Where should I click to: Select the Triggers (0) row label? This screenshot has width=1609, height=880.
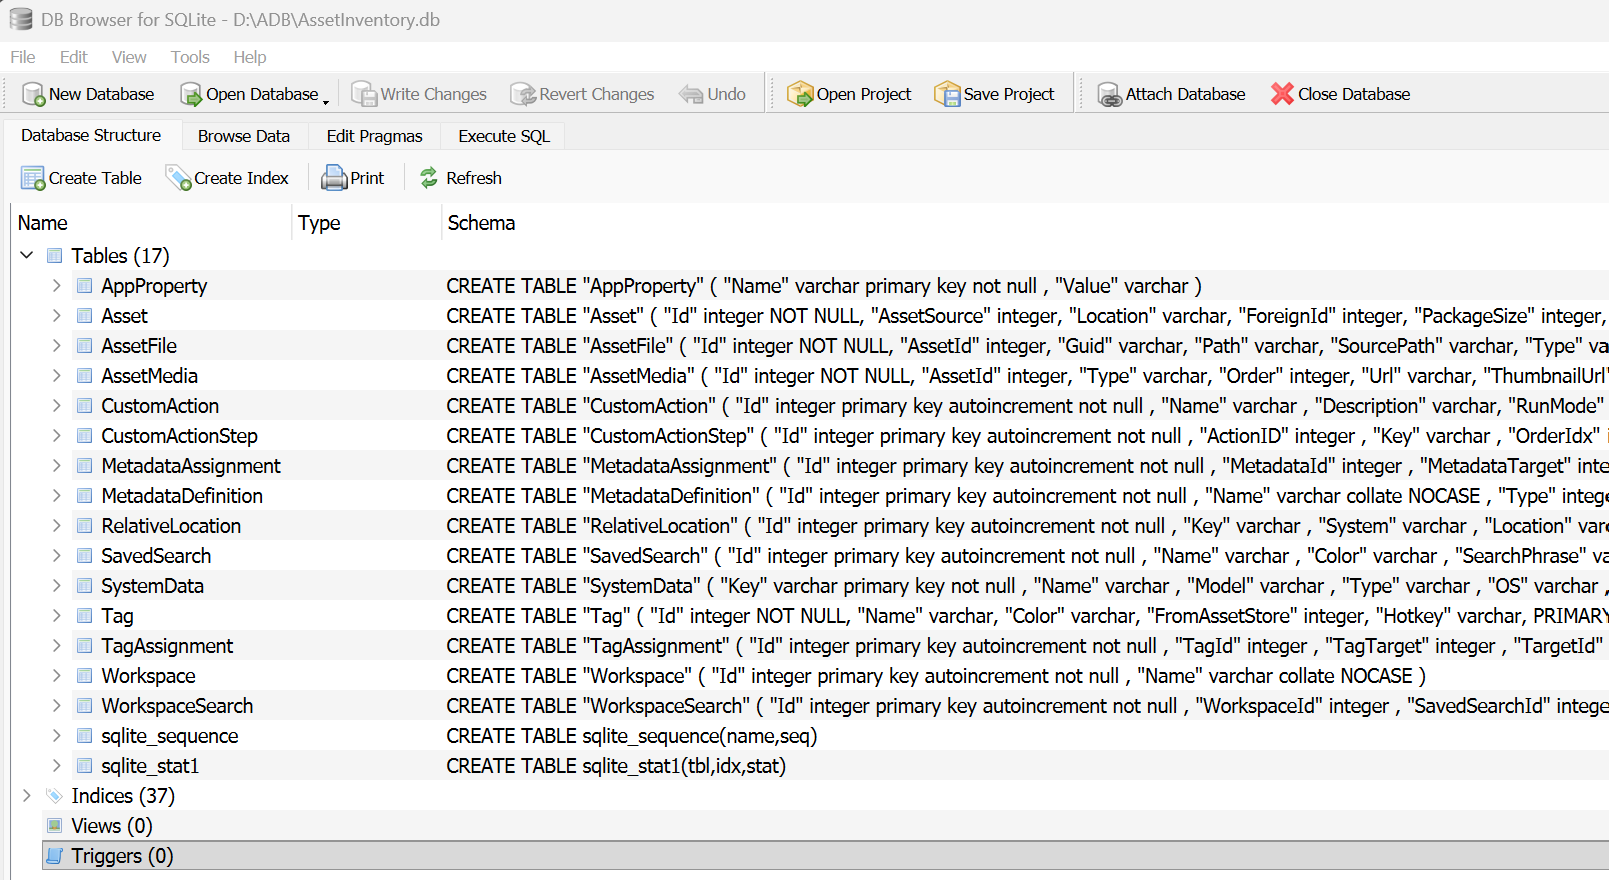tap(122, 856)
